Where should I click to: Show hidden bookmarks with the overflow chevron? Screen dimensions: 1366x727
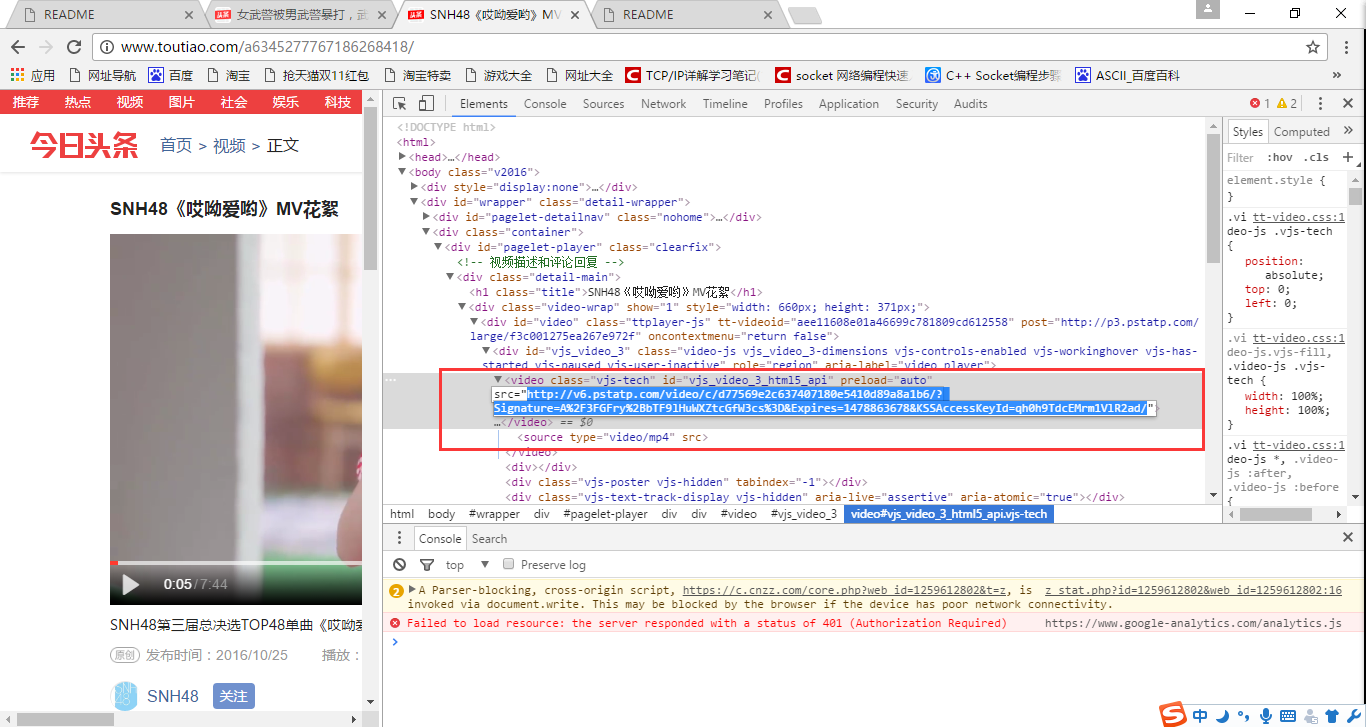1337,75
